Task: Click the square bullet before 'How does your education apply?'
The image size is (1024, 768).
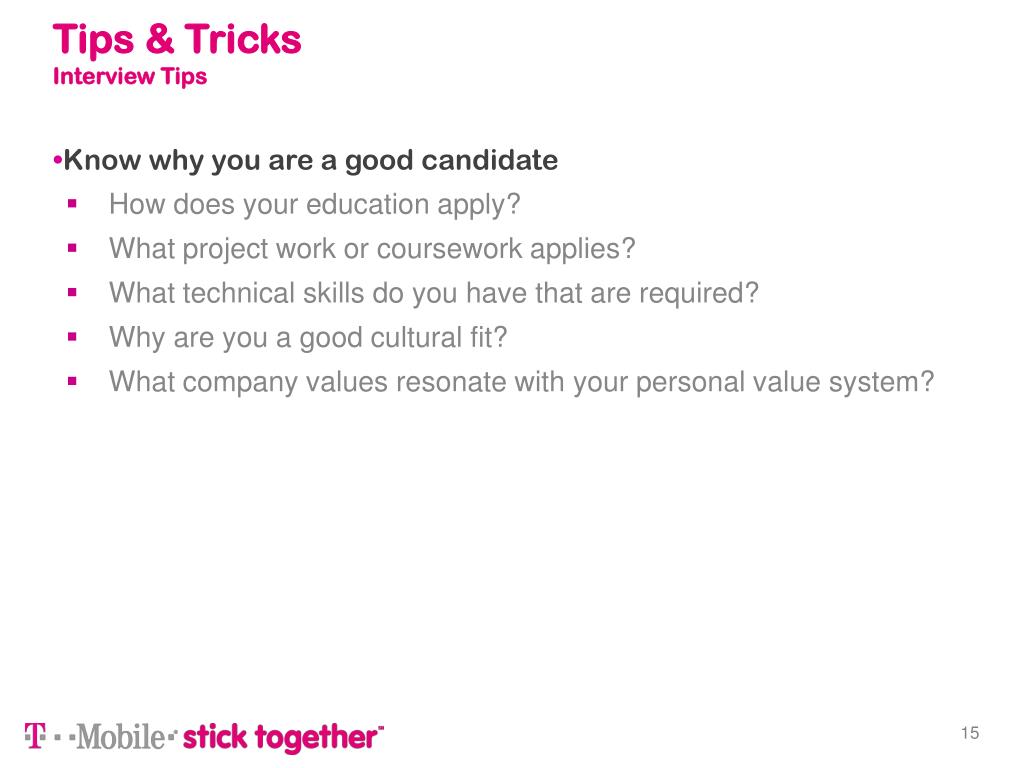Action: click(73, 205)
